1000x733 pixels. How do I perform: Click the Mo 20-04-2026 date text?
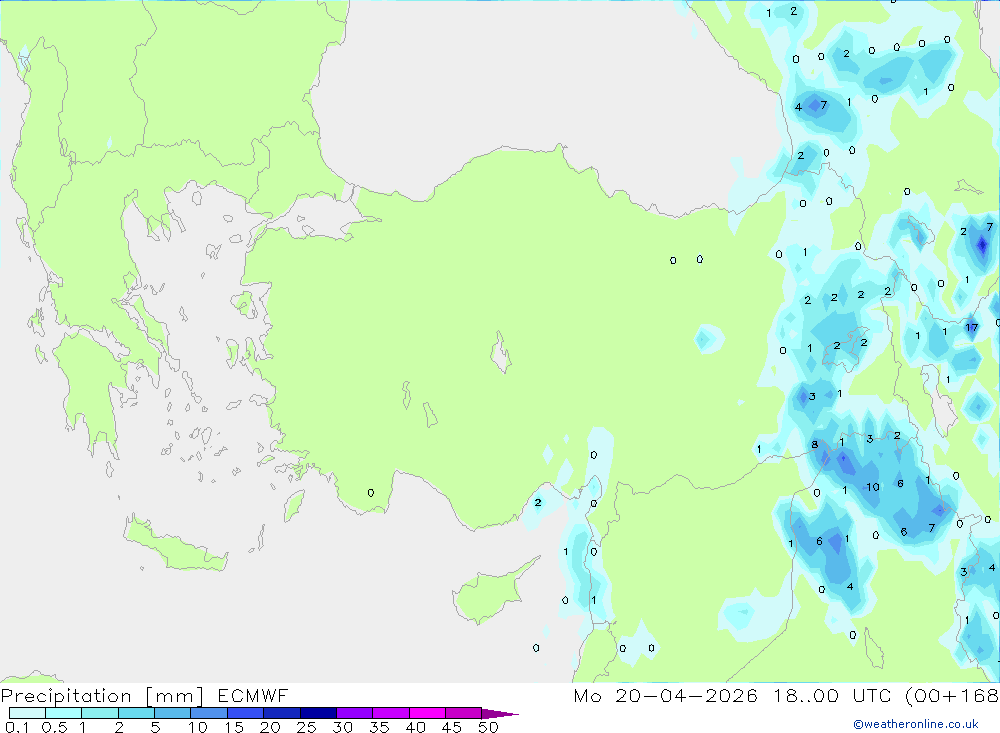(666, 696)
